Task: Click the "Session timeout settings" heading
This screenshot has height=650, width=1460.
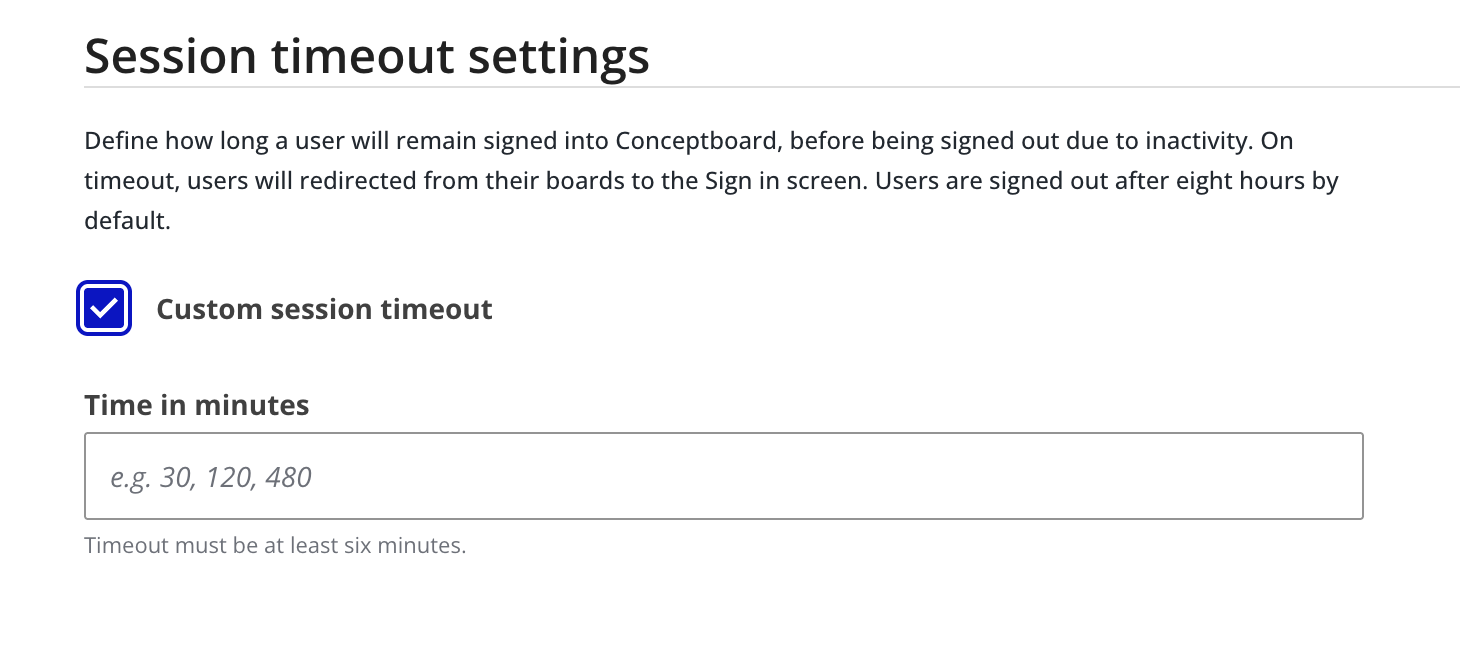Action: click(x=367, y=56)
